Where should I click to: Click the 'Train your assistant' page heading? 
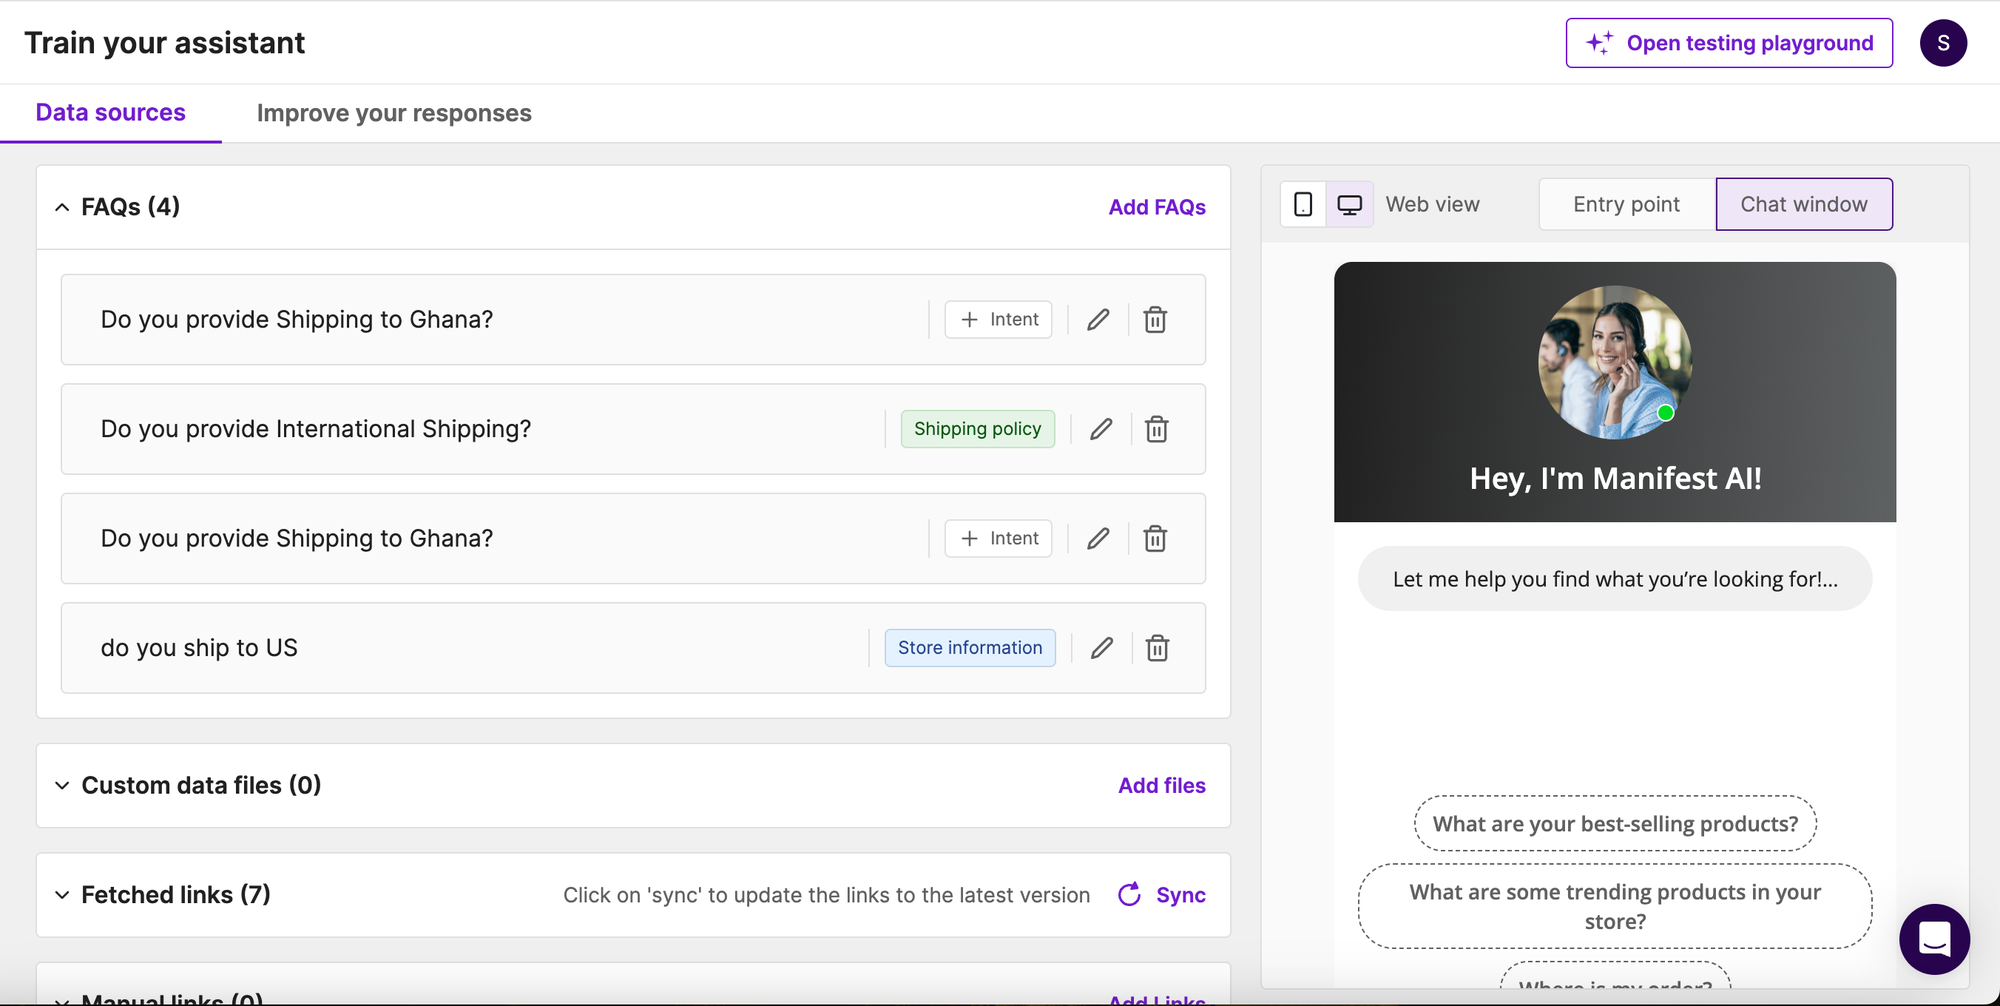tap(165, 43)
